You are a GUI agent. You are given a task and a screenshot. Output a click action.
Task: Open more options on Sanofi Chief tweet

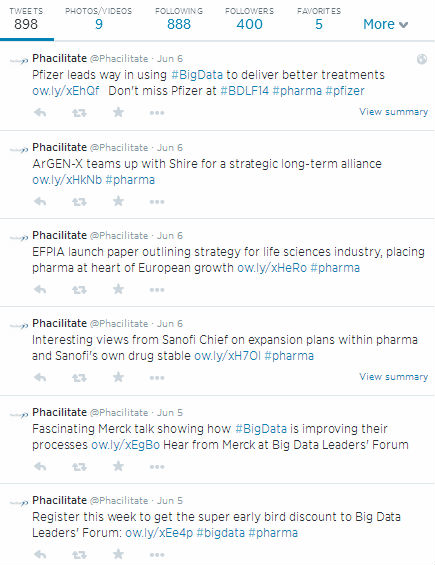coord(157,378)
